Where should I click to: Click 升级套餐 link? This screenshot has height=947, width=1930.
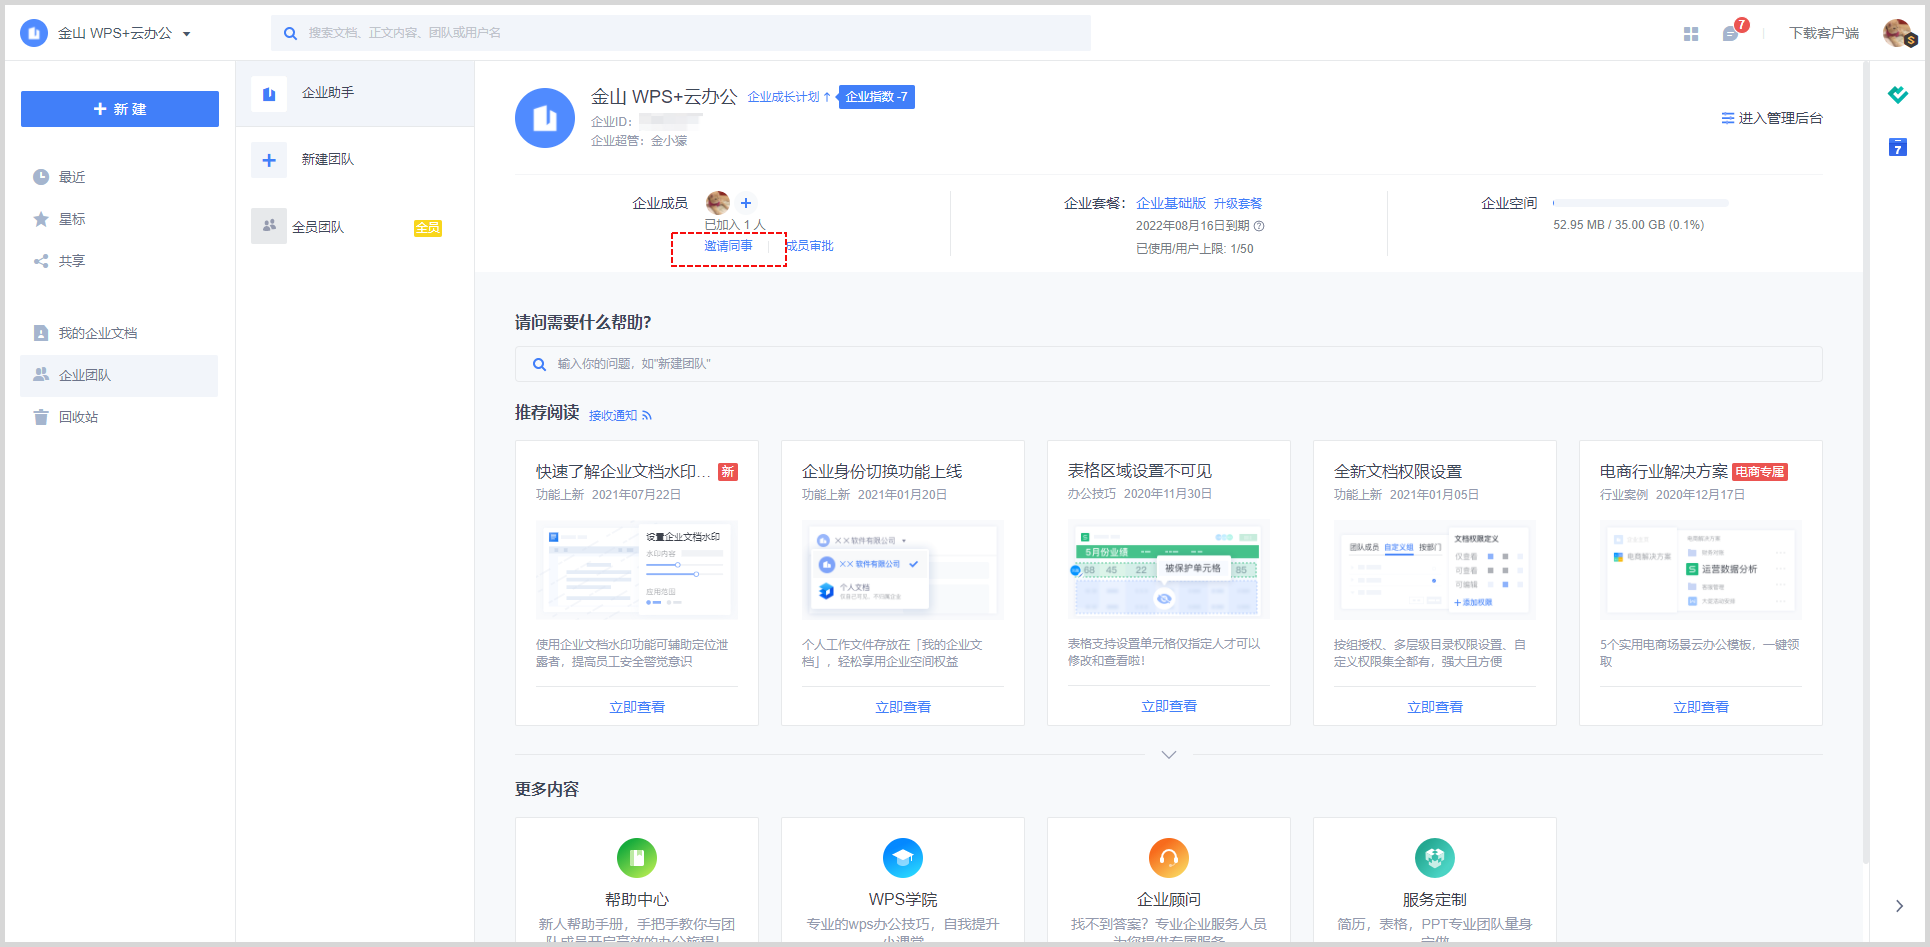(x=1238, y=203)
